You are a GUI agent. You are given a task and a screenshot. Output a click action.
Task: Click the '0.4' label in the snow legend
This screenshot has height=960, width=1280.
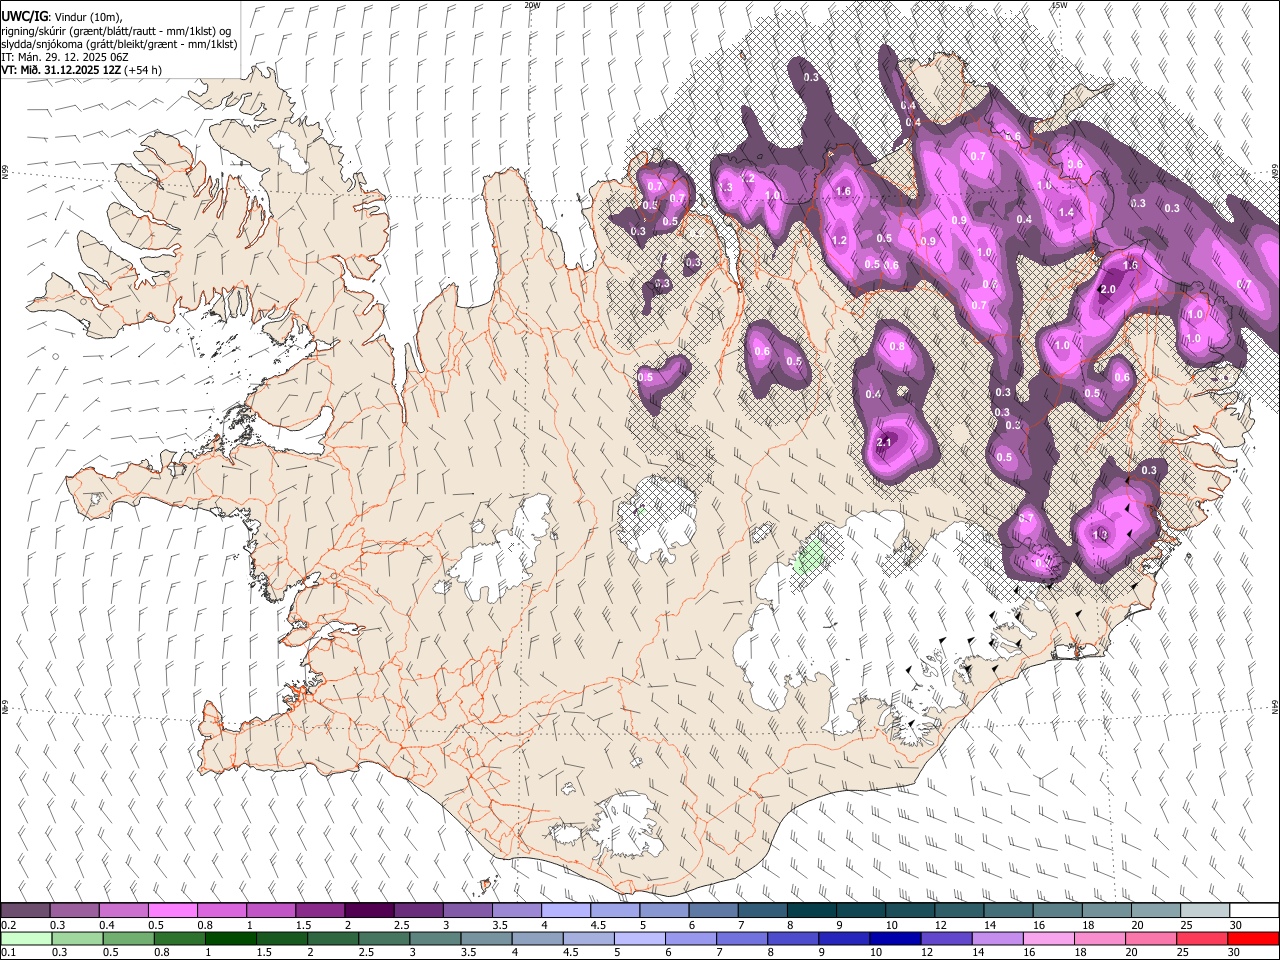(x=106, y=925)
